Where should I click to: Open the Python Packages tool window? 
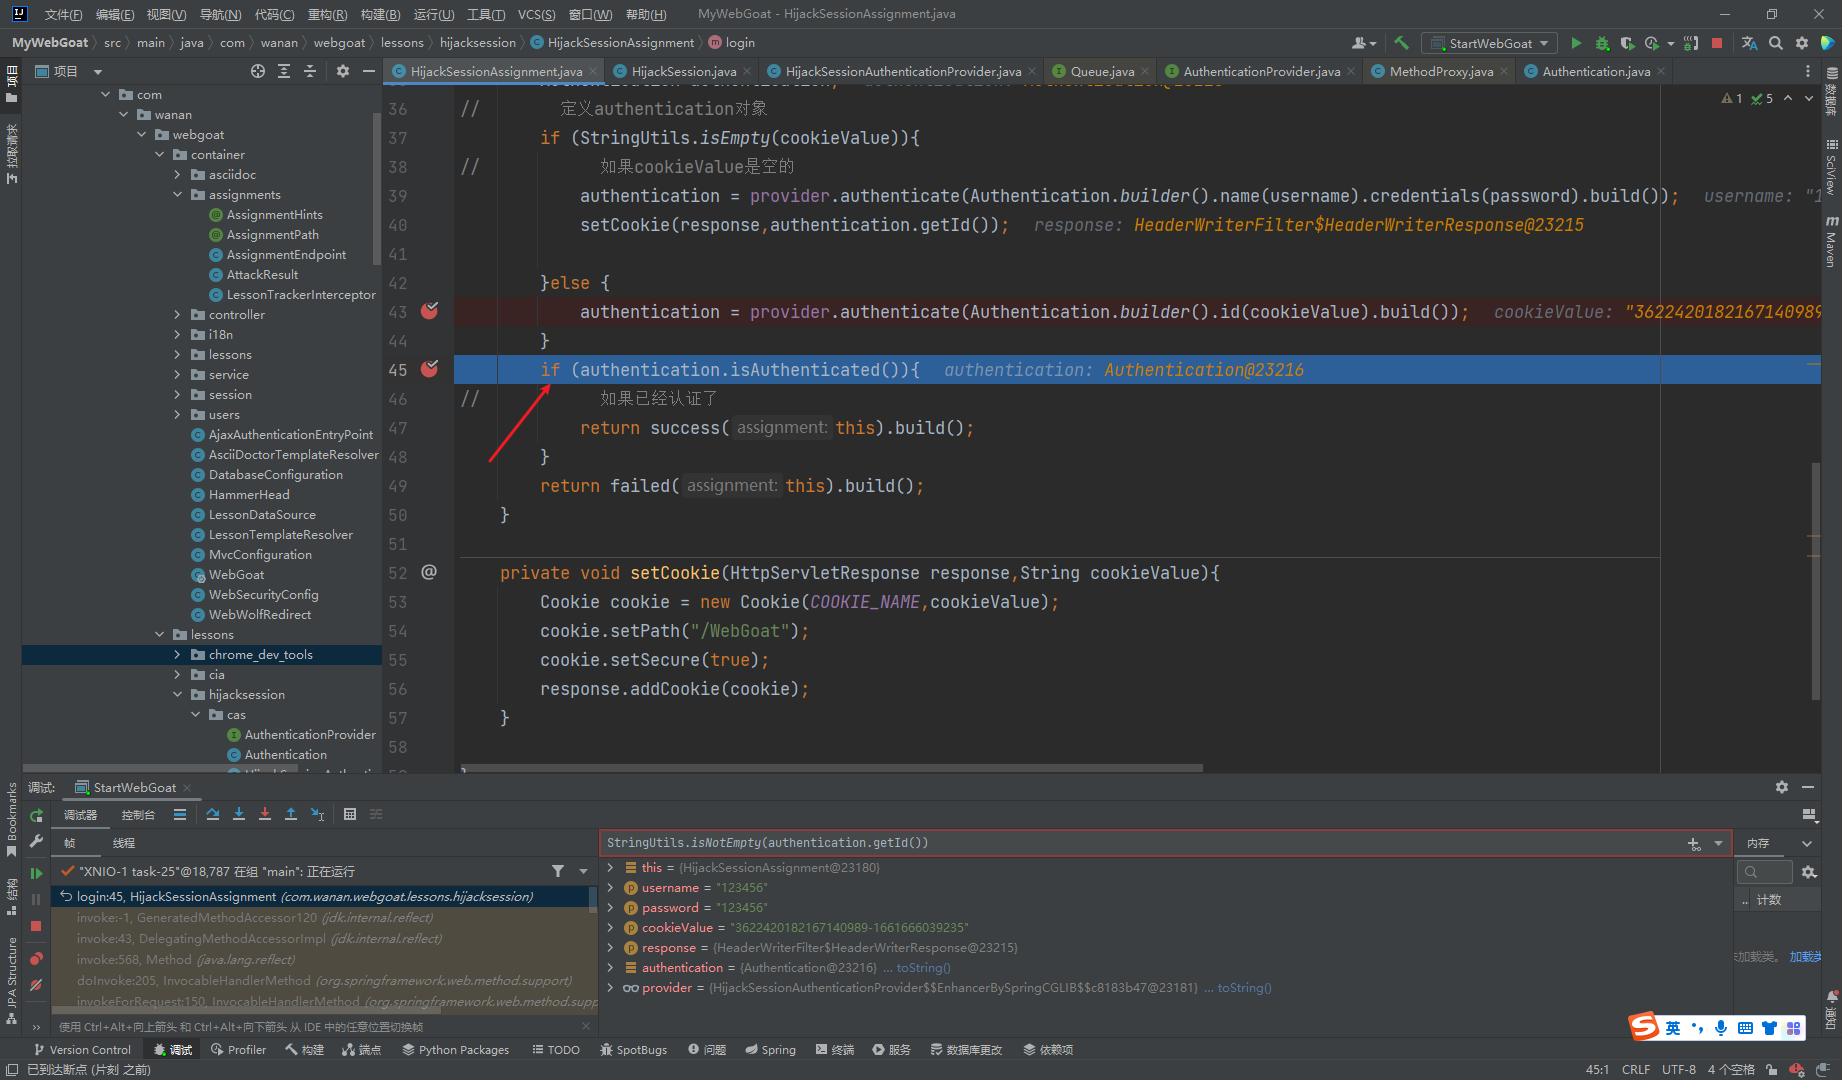[x=456, y=1049]
